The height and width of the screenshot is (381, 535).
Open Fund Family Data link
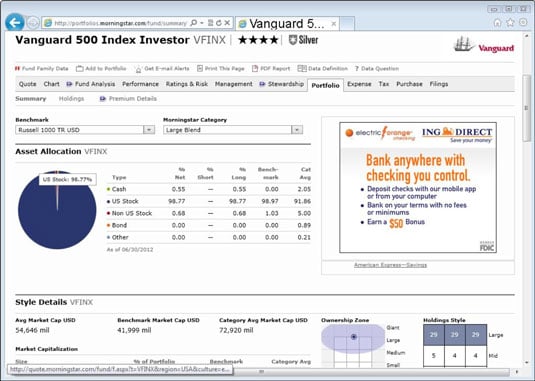point(42,69)
